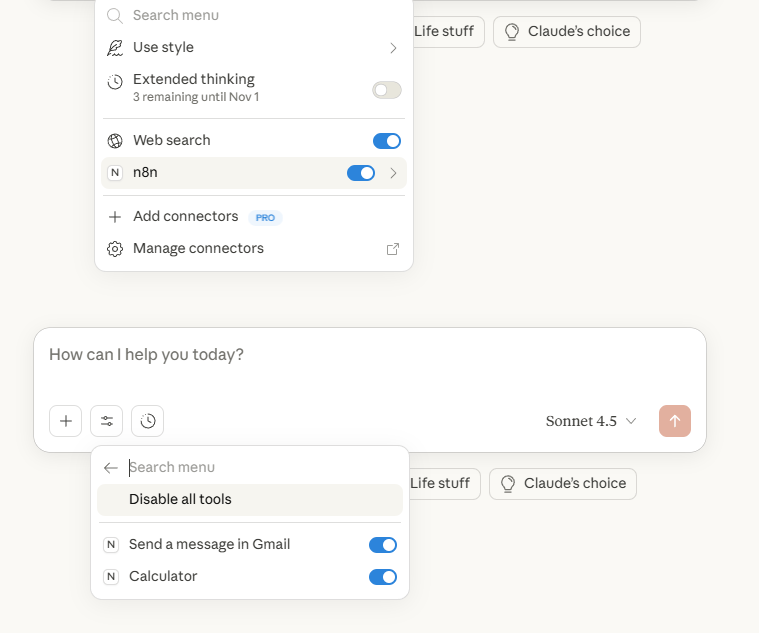The height and width of the screenshot is (634, 759).
Task: Click the external link icon beside Manage connectors
Action: 393,249
